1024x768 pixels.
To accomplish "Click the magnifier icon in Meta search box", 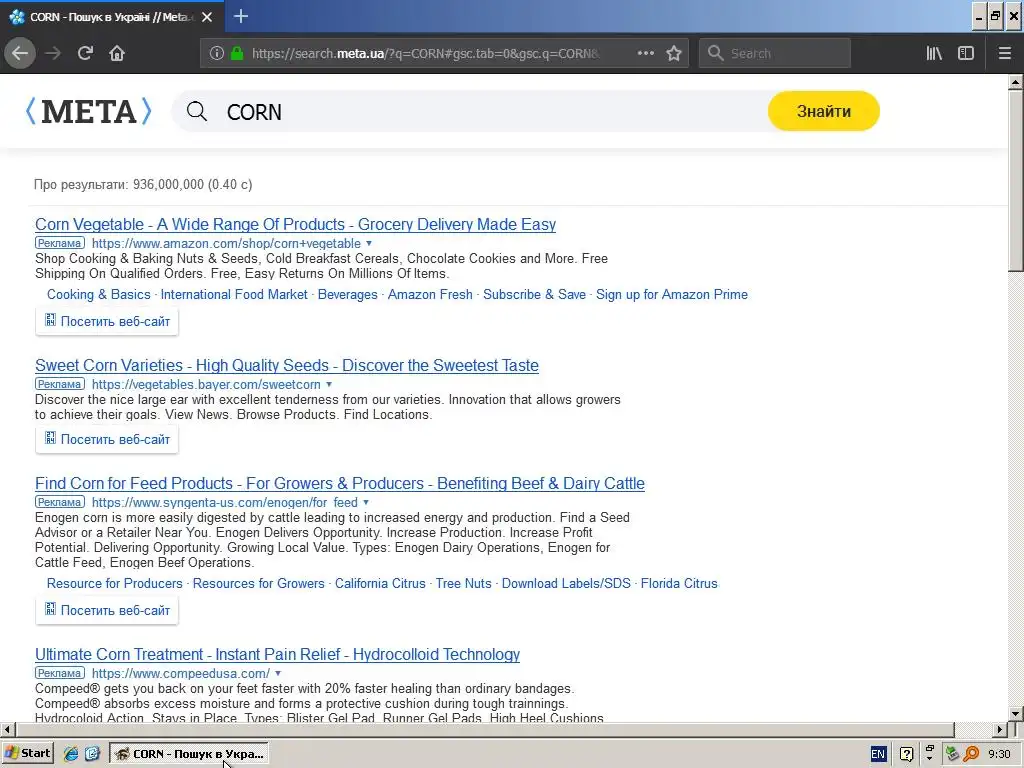I will 197,112.
